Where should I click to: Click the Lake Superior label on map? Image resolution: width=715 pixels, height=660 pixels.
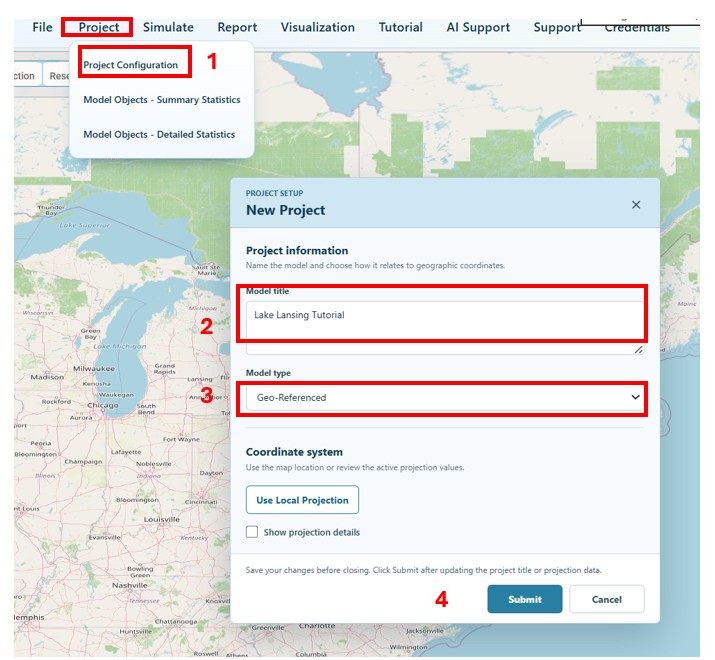pos(85,225)
